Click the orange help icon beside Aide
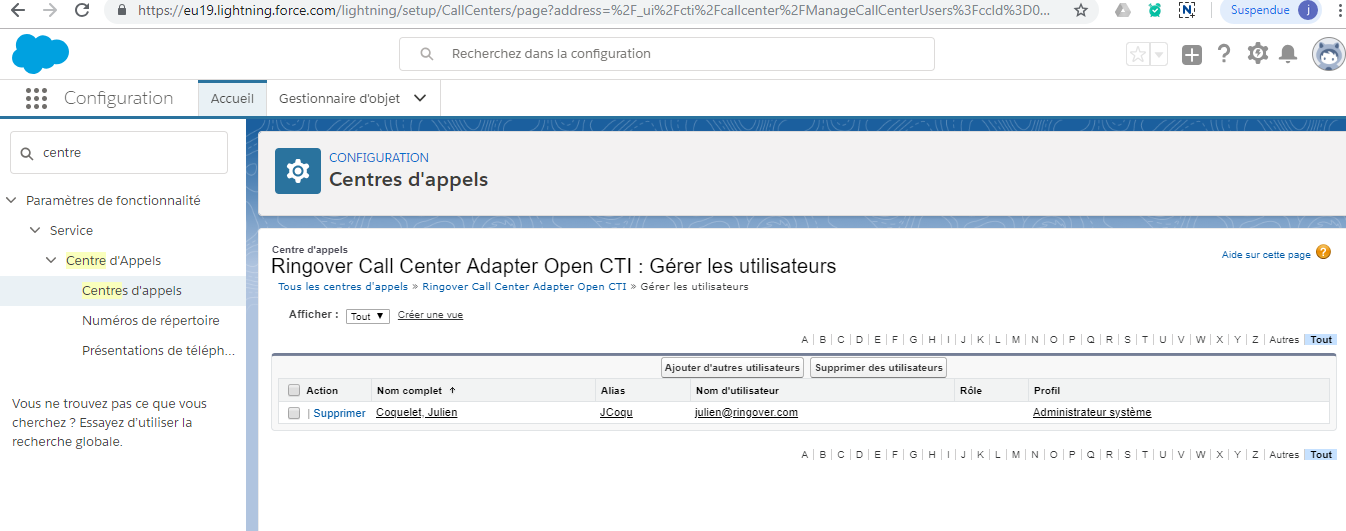The width and height of the screenshot is (1346, 531). [1323, 253]
